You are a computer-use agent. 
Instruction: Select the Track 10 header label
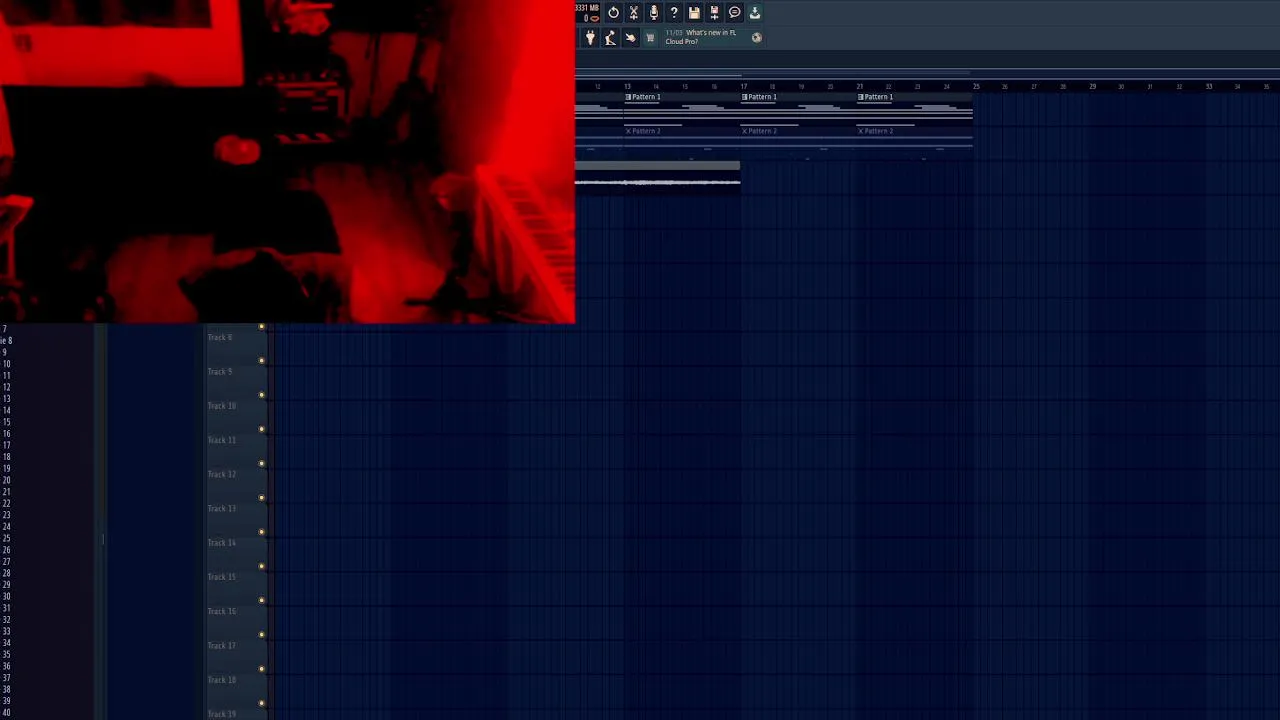[x=222, y=406]
